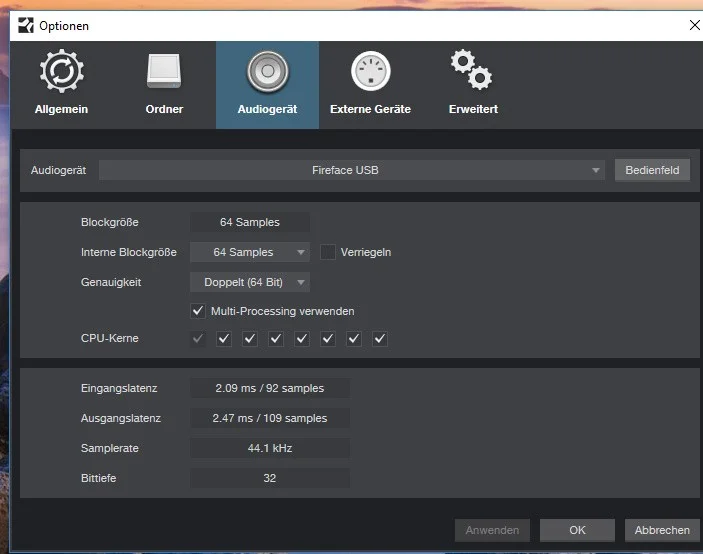Click the arrow of the Audiogerät dropdown
The height and width of the screenshot is (554, 703).
595,170
